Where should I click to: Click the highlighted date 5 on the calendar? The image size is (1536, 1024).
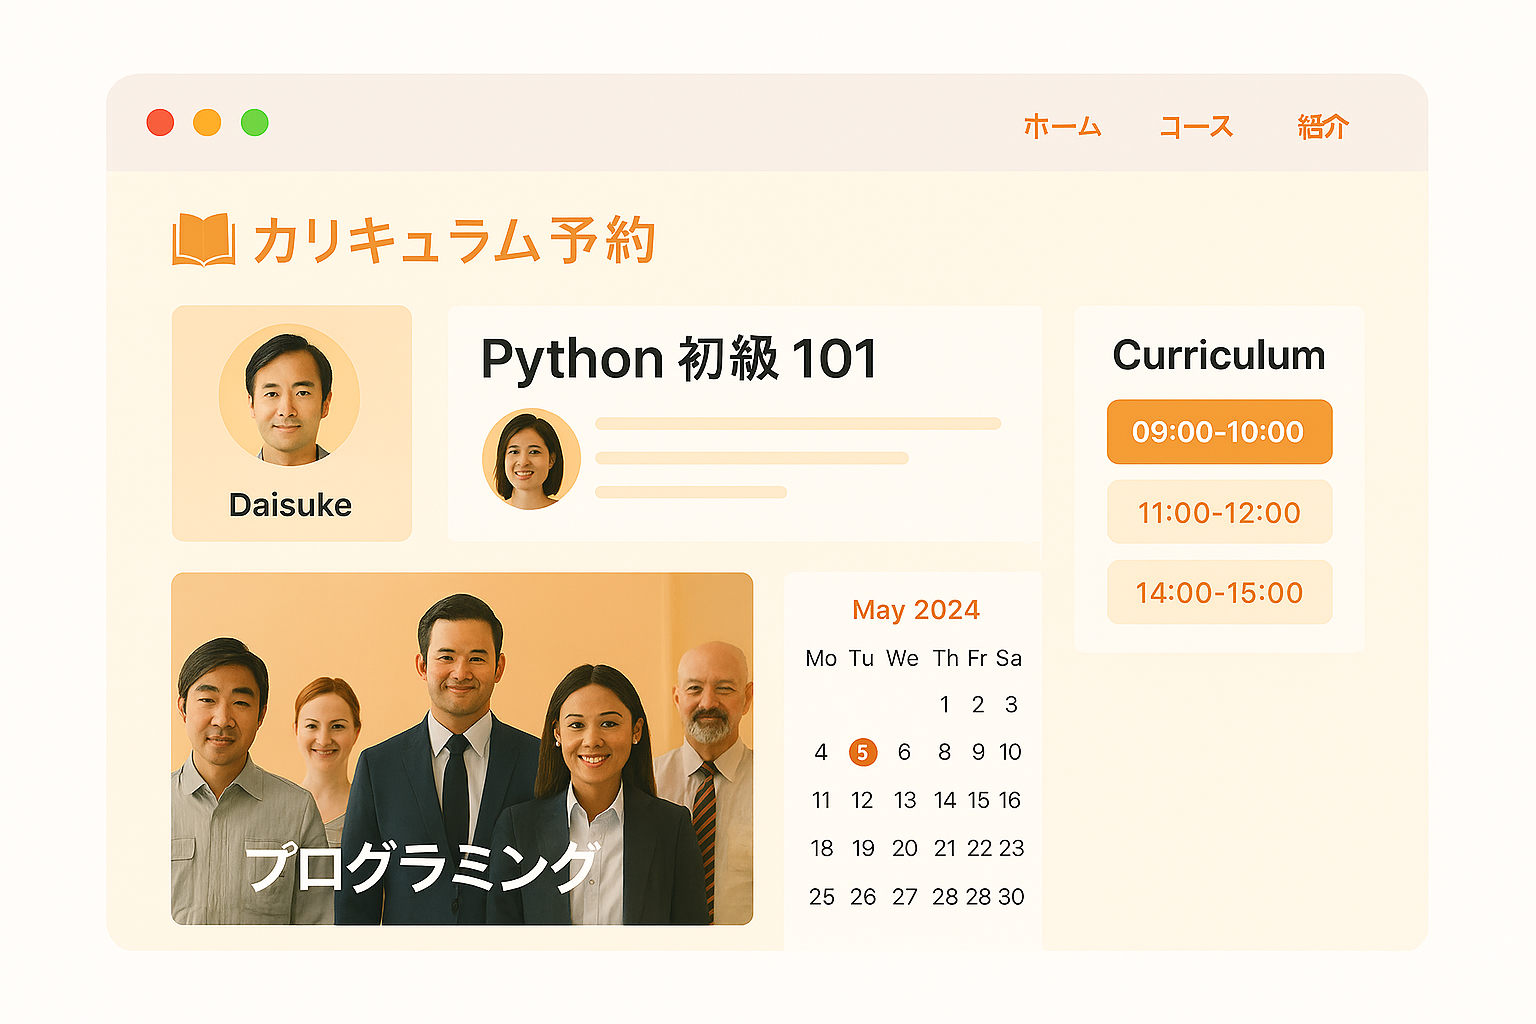[x=862, y=751]
